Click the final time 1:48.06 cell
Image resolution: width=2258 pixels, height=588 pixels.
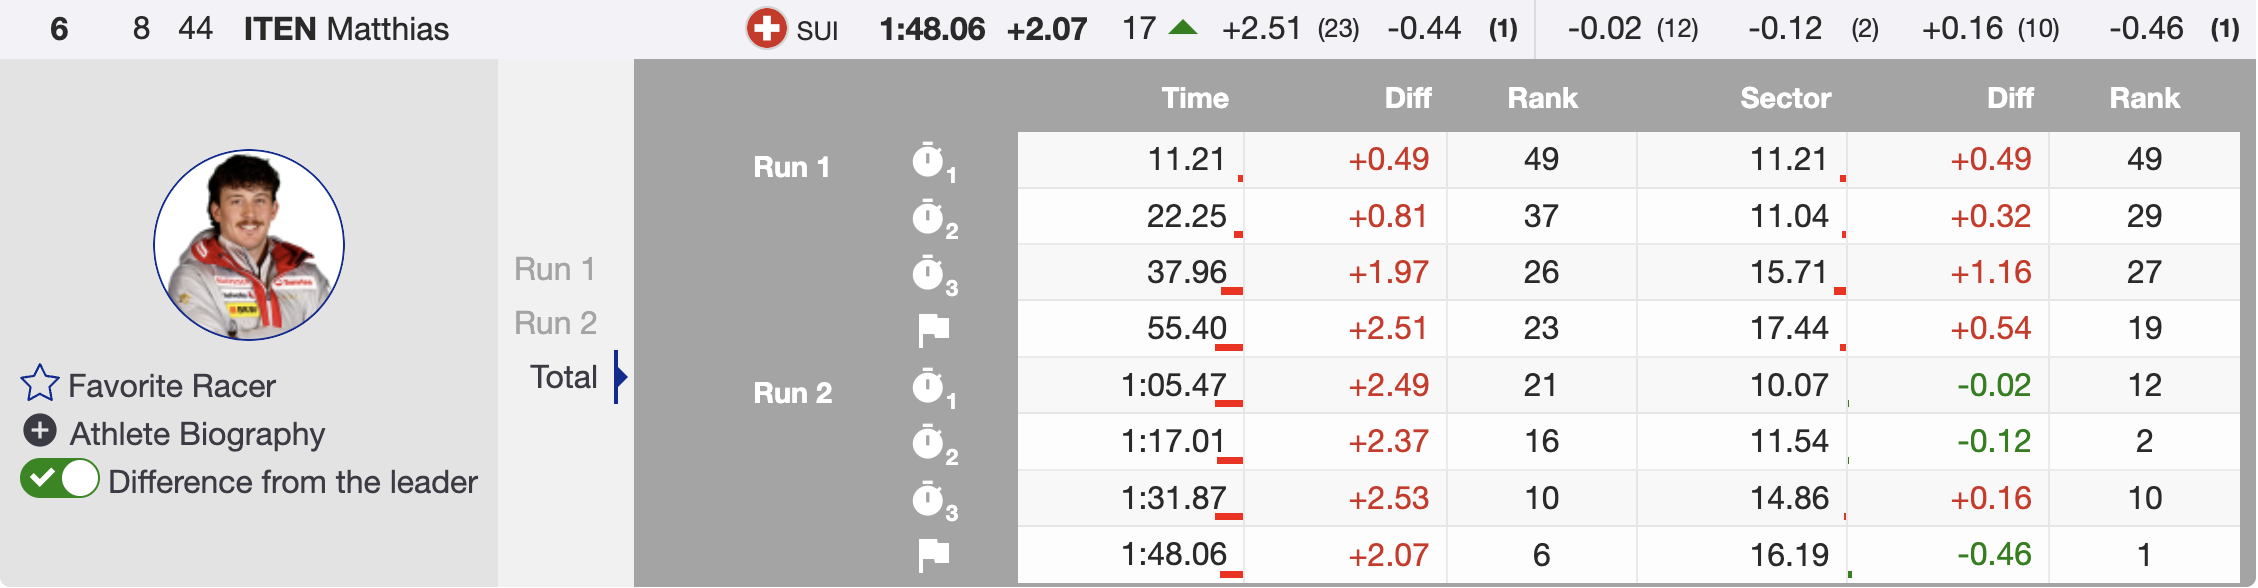pyautogui.click(x=1173, y=554)
